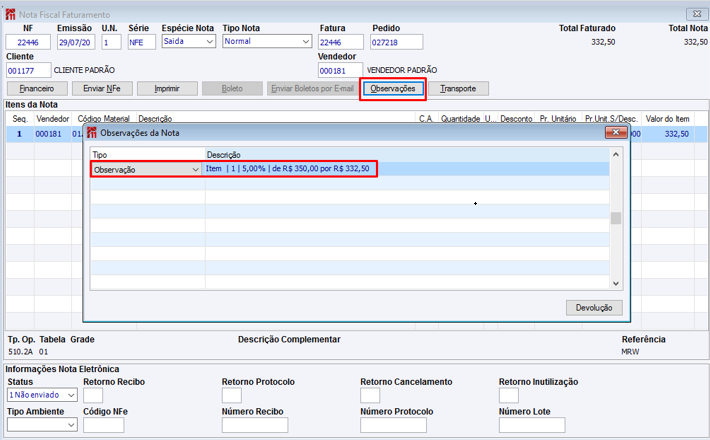Click the Vendedor code field
The image size is (710, 440).
[x=341, y=70]
